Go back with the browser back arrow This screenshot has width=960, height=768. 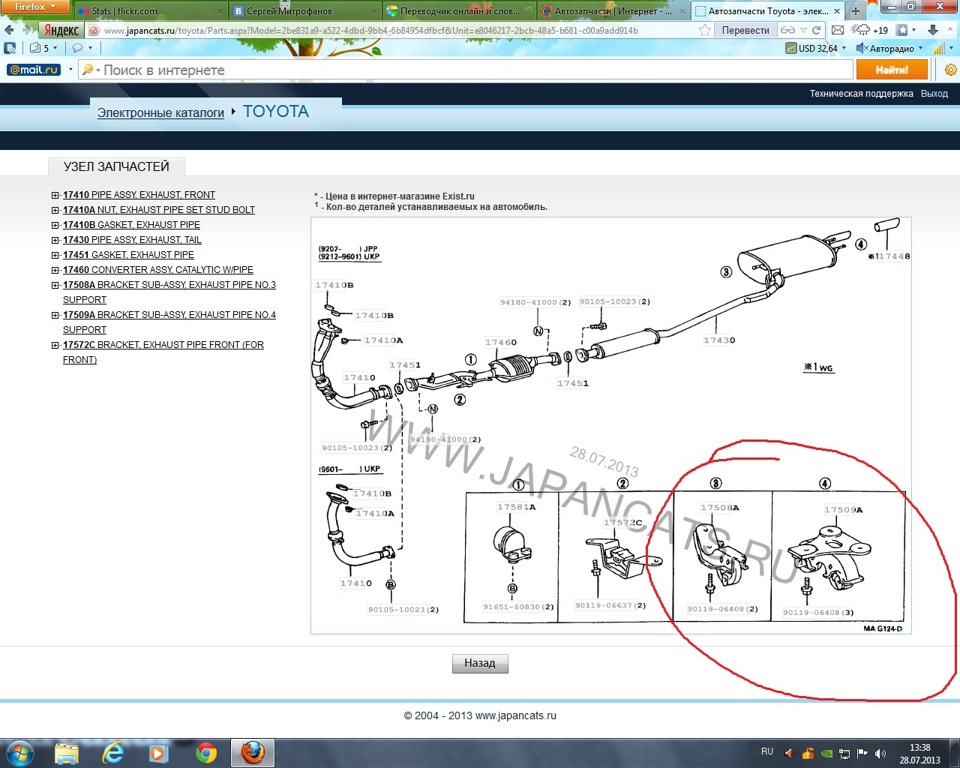(9, 30)
